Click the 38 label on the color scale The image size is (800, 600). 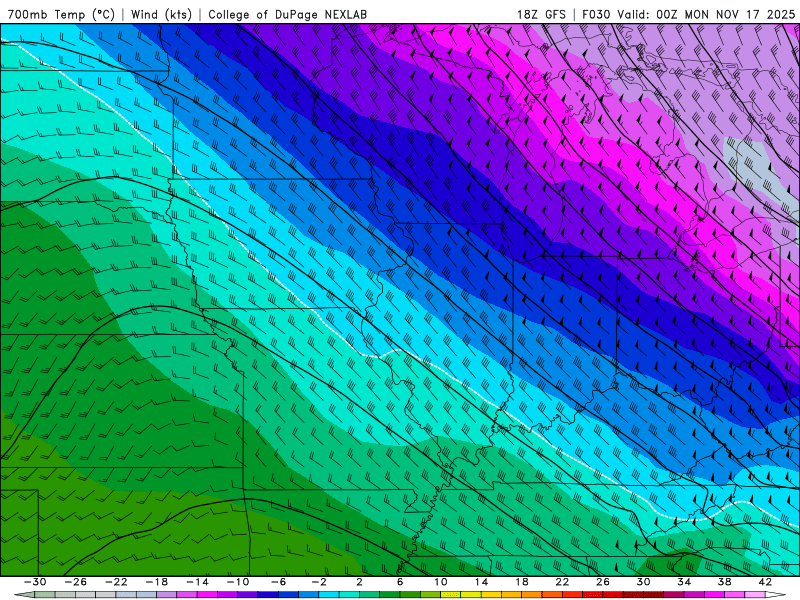[724, 582]
